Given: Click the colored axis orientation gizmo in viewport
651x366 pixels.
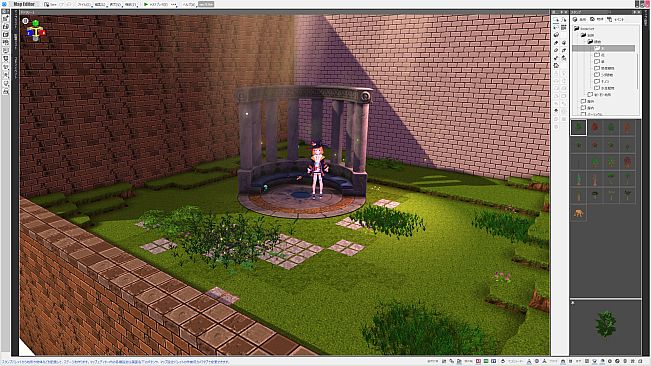Looking at the screenshot, I should pos(36,31).
